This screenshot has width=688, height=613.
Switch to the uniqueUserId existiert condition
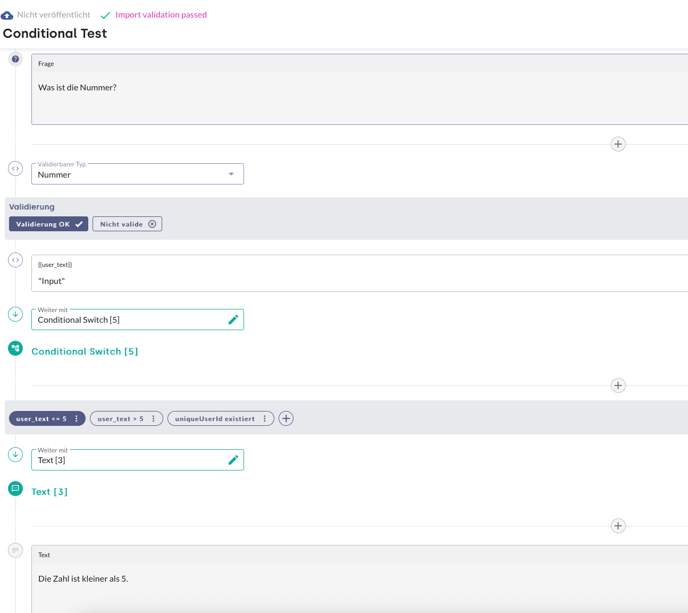pyautogui.click(x=214, y=419)
